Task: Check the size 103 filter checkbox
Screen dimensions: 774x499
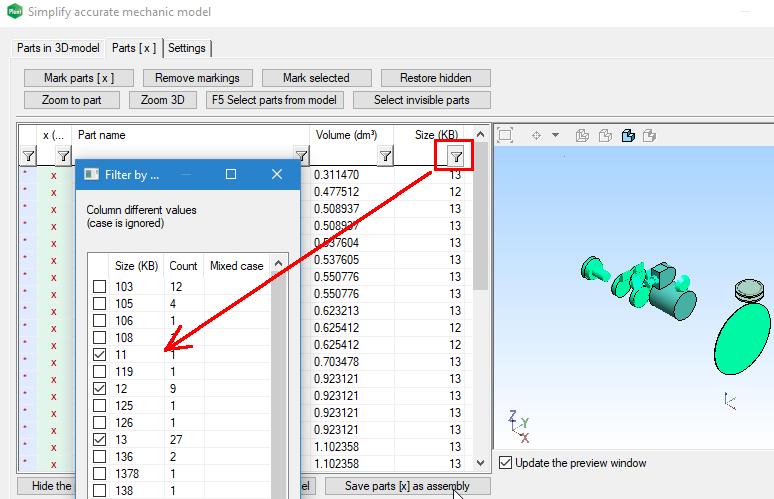Action: click(99, 287)
